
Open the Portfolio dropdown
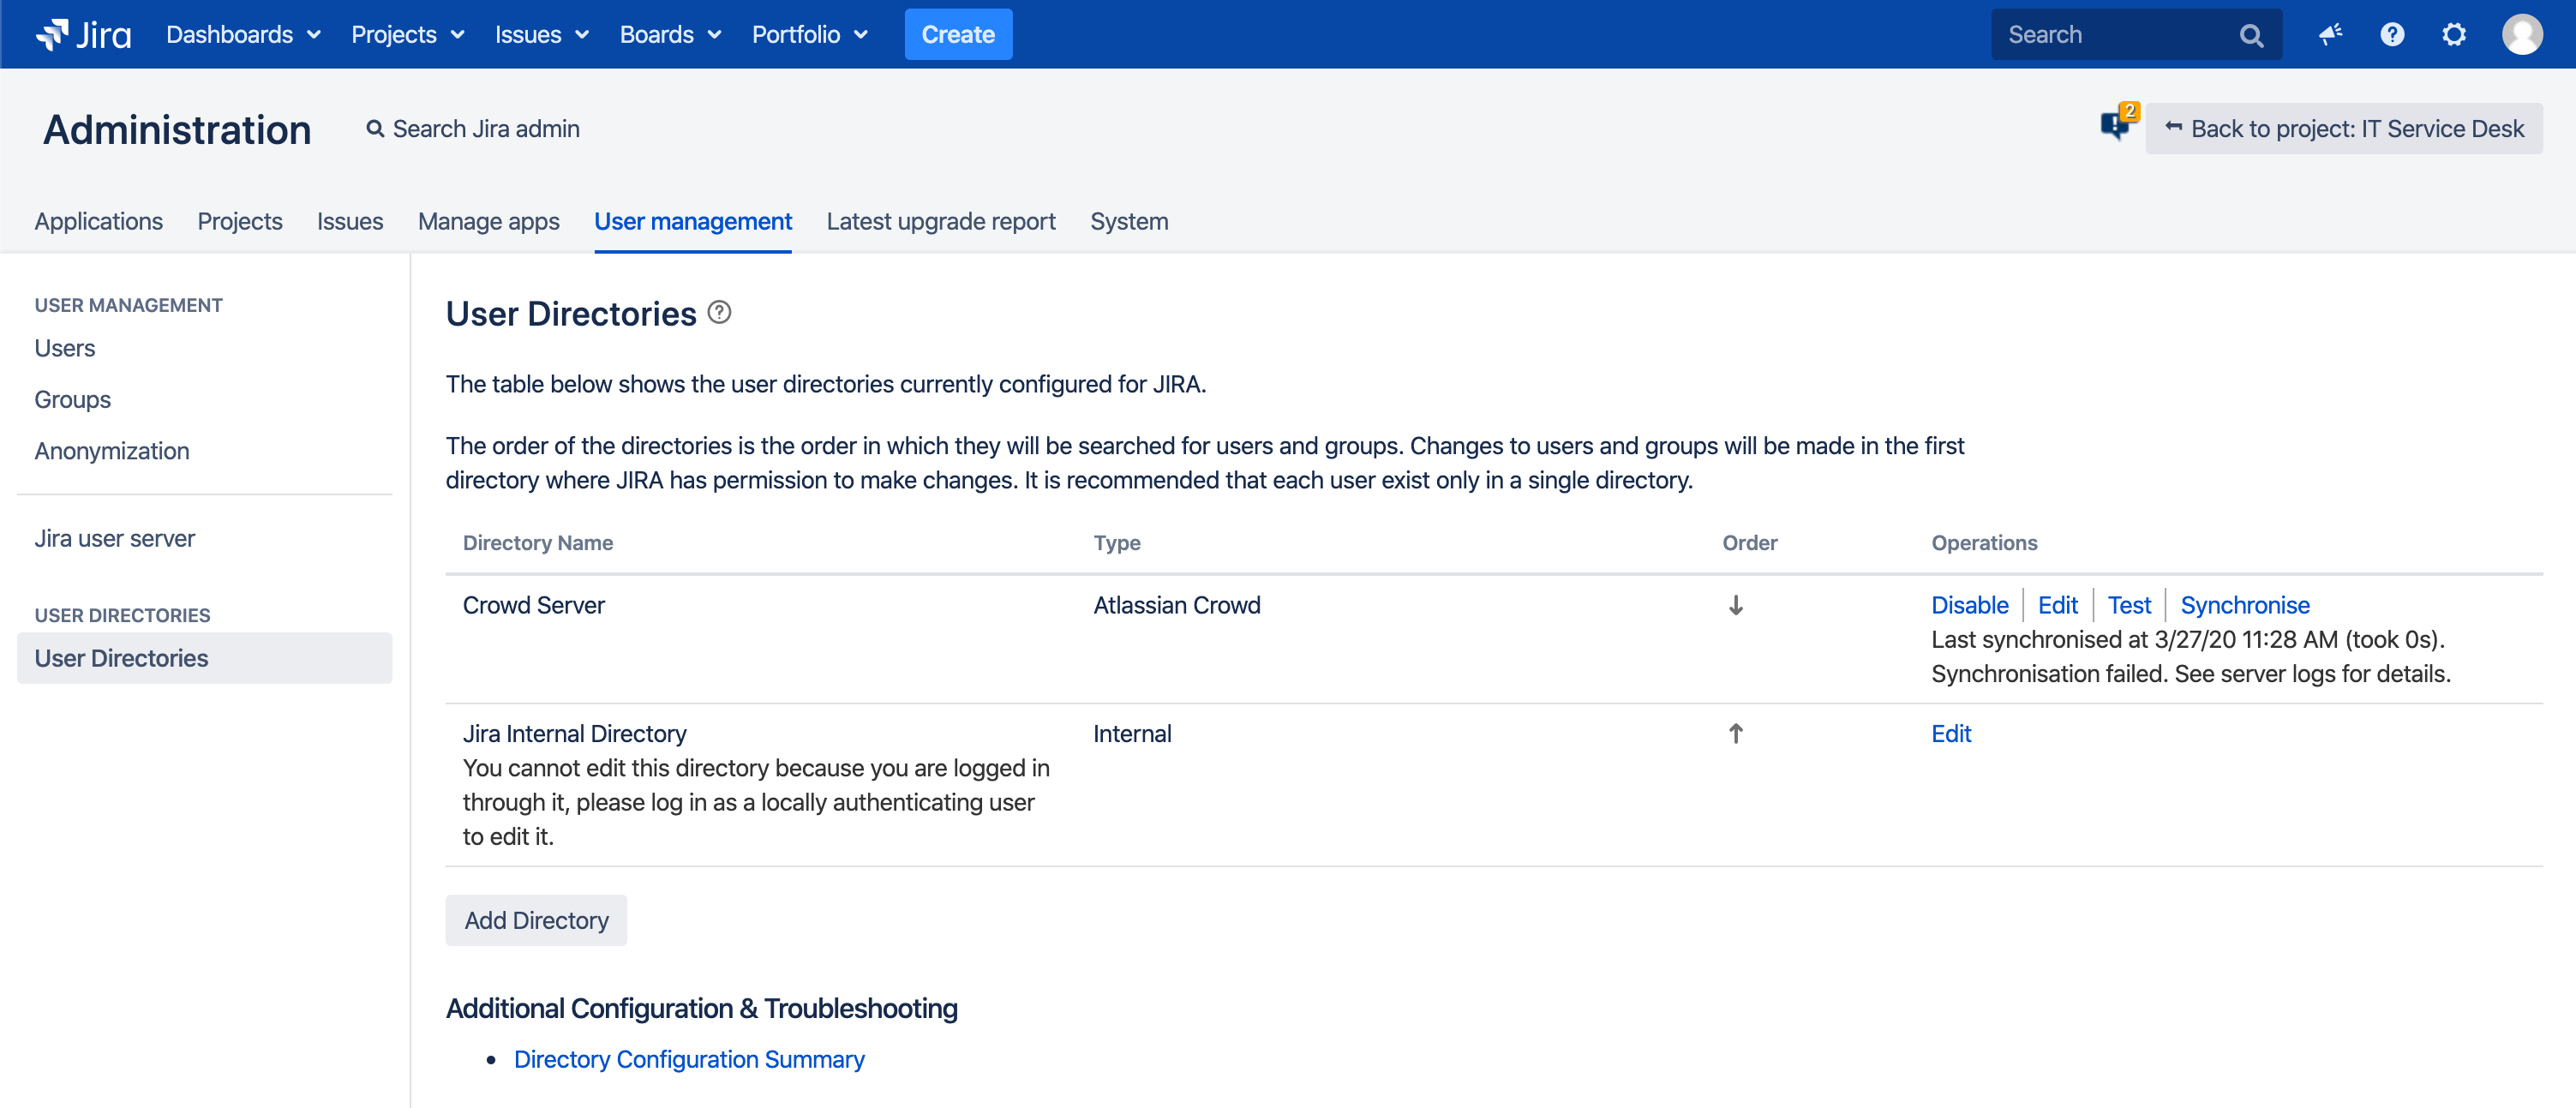[809, 34]
